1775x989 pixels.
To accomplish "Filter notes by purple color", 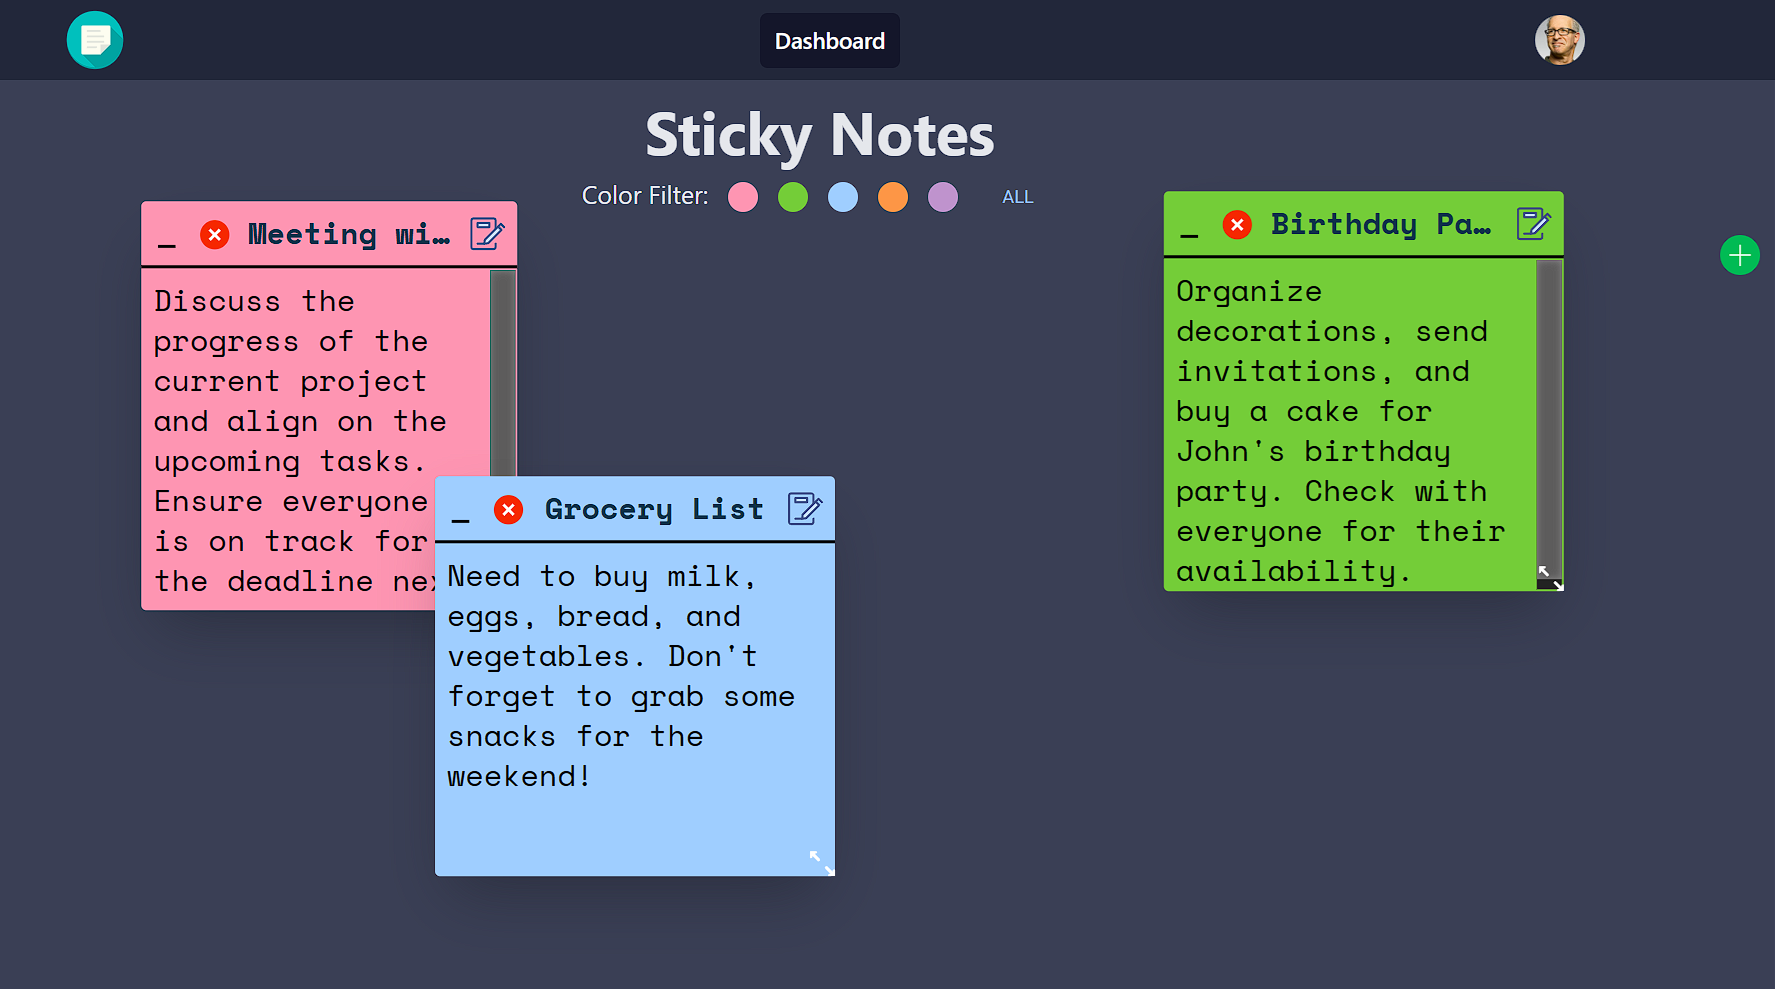I will [943, 197].
